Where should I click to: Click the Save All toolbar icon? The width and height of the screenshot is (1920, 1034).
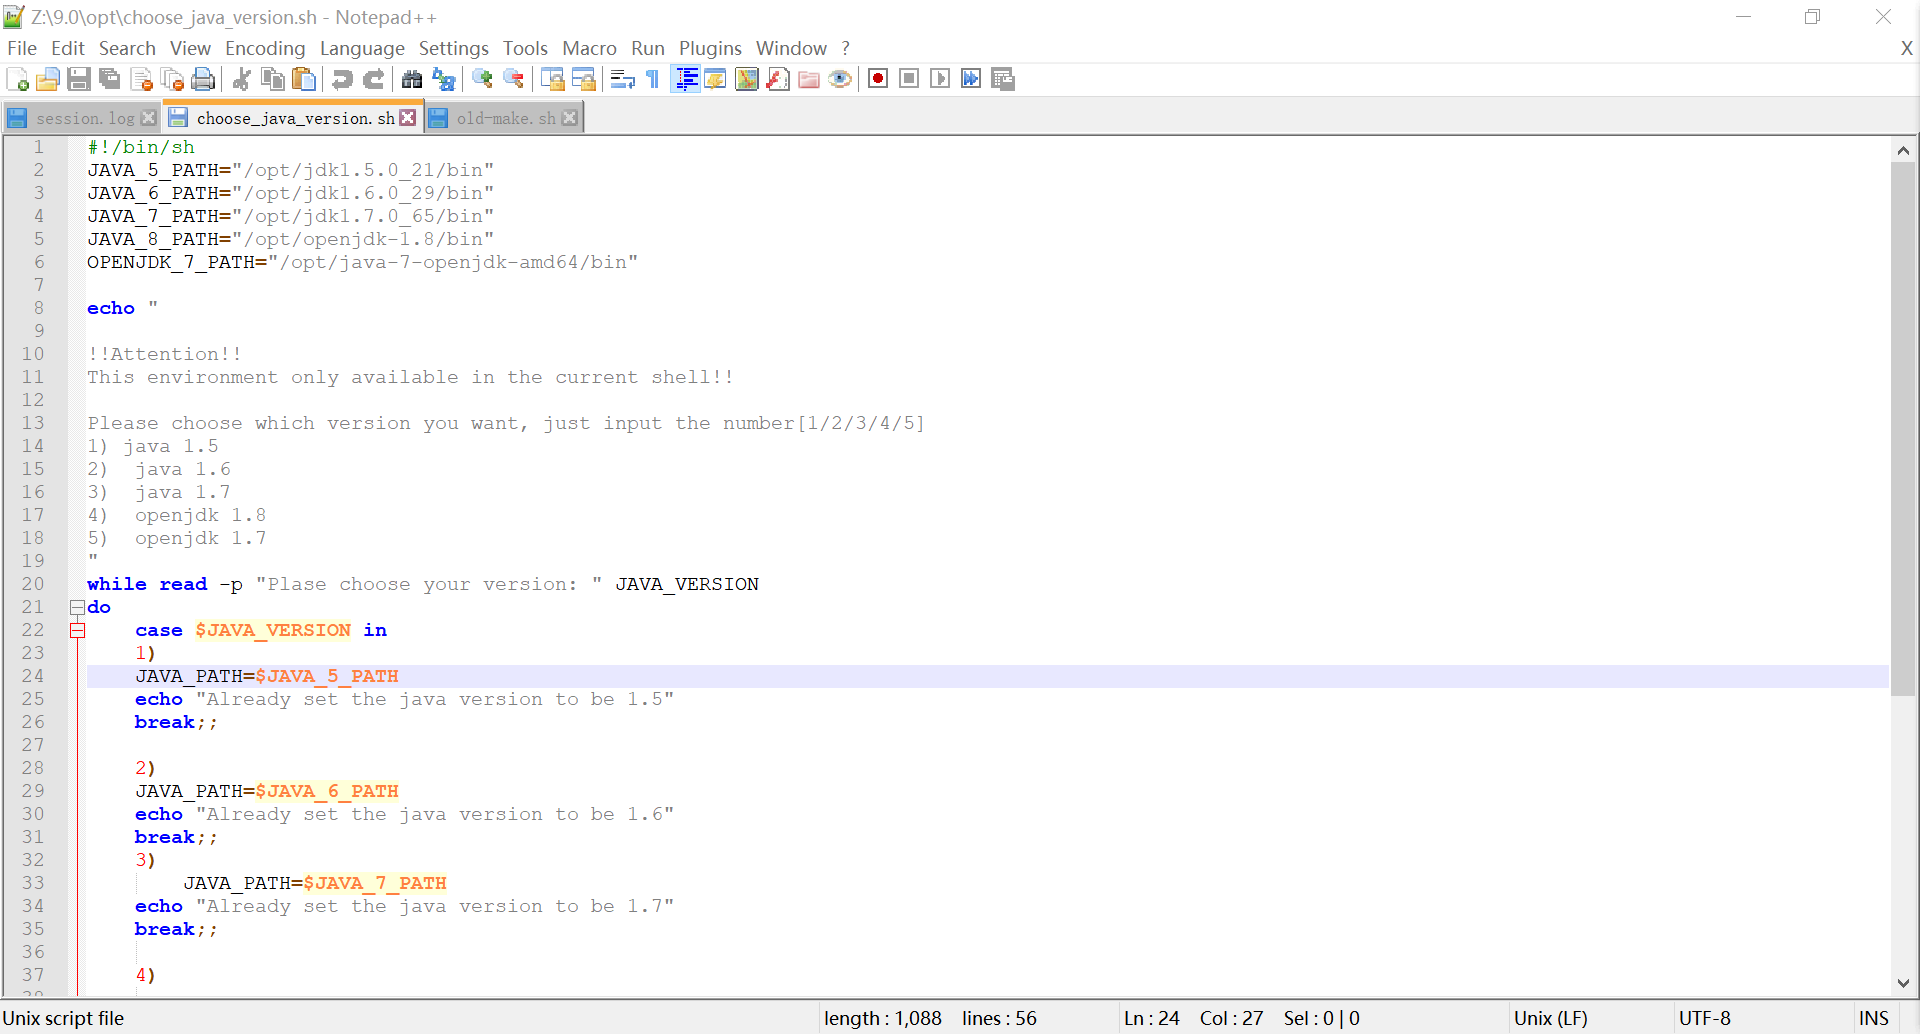(110, 79)
